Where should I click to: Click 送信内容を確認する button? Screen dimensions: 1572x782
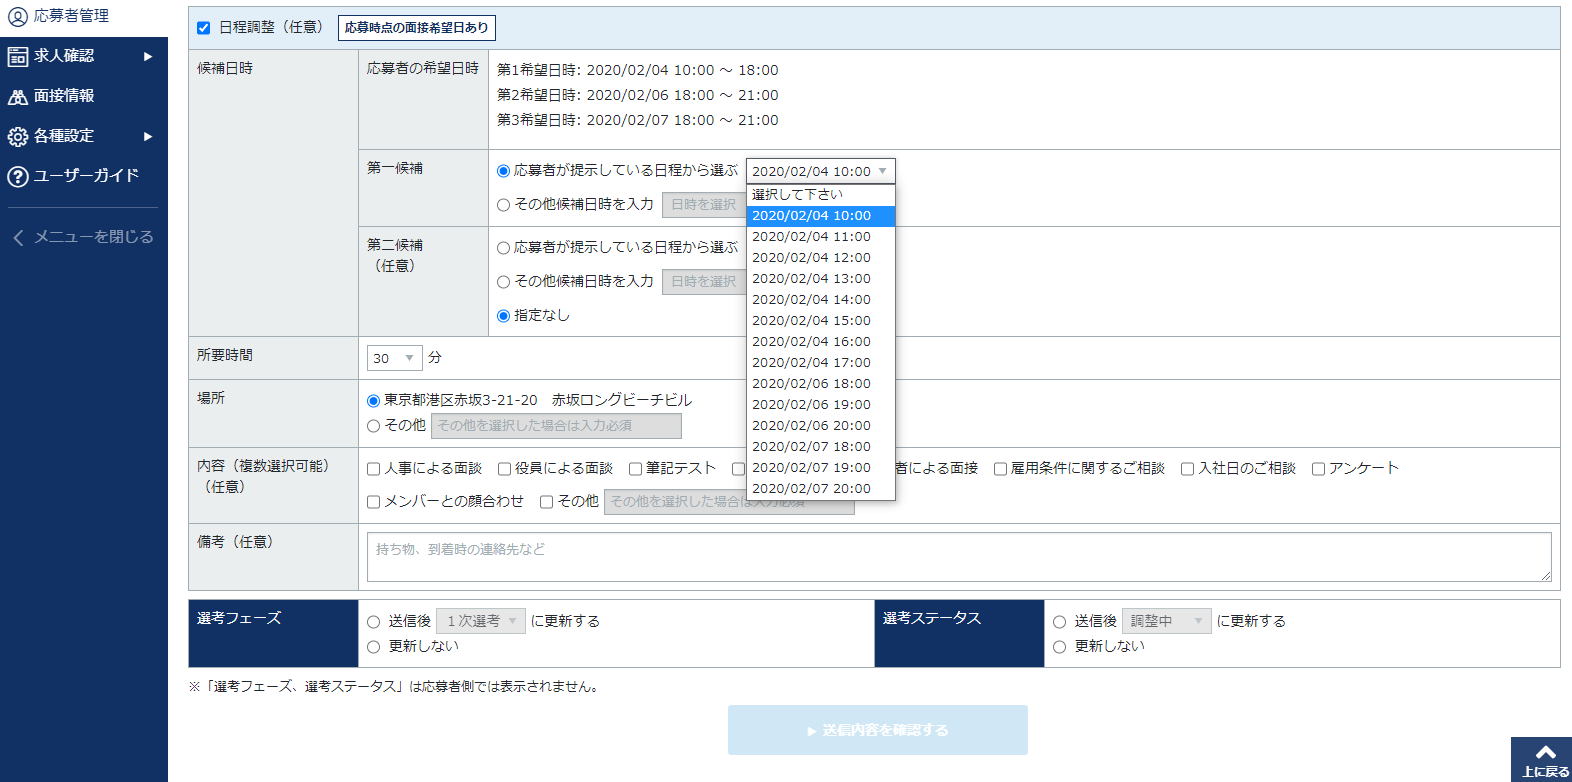(878, 730)
